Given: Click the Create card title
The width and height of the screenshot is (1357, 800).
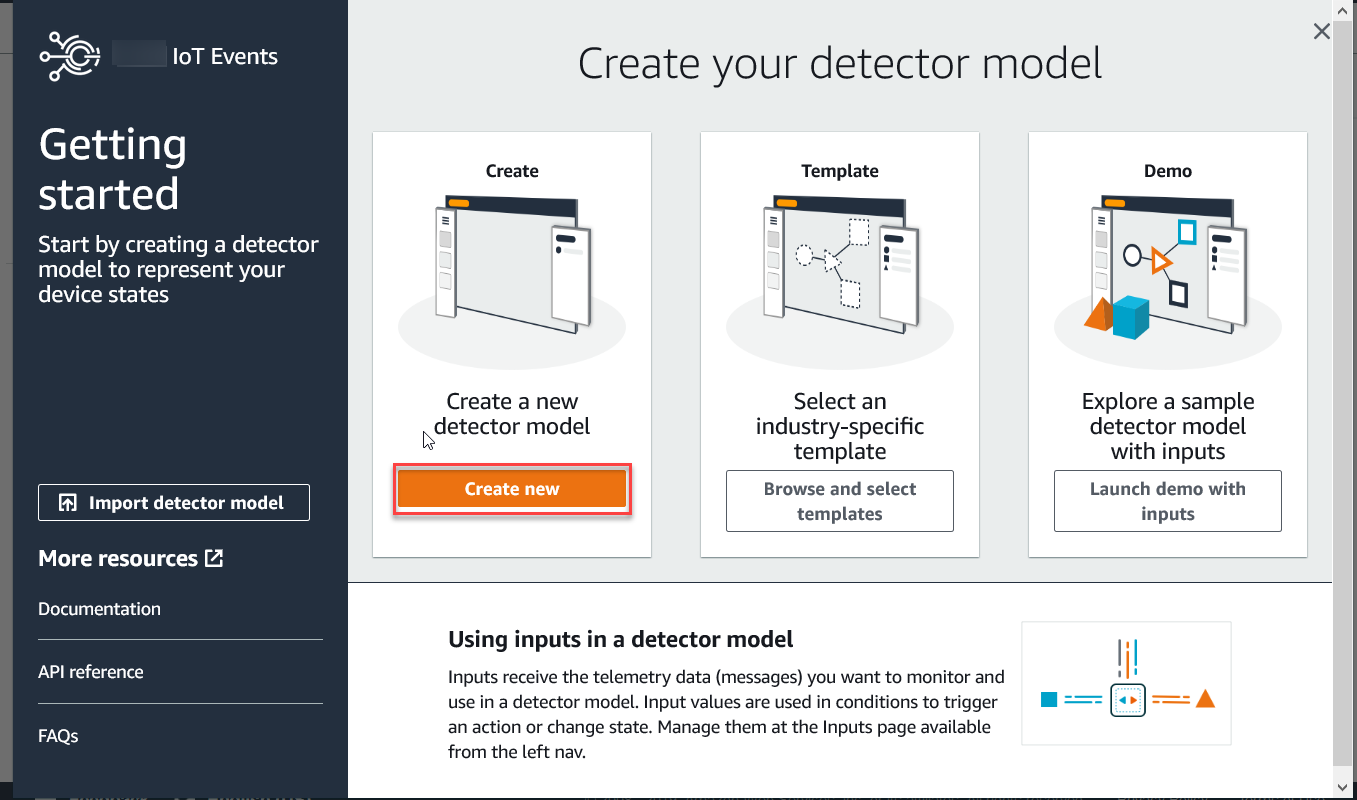Looking at the screenshot, I should point(512,171).
